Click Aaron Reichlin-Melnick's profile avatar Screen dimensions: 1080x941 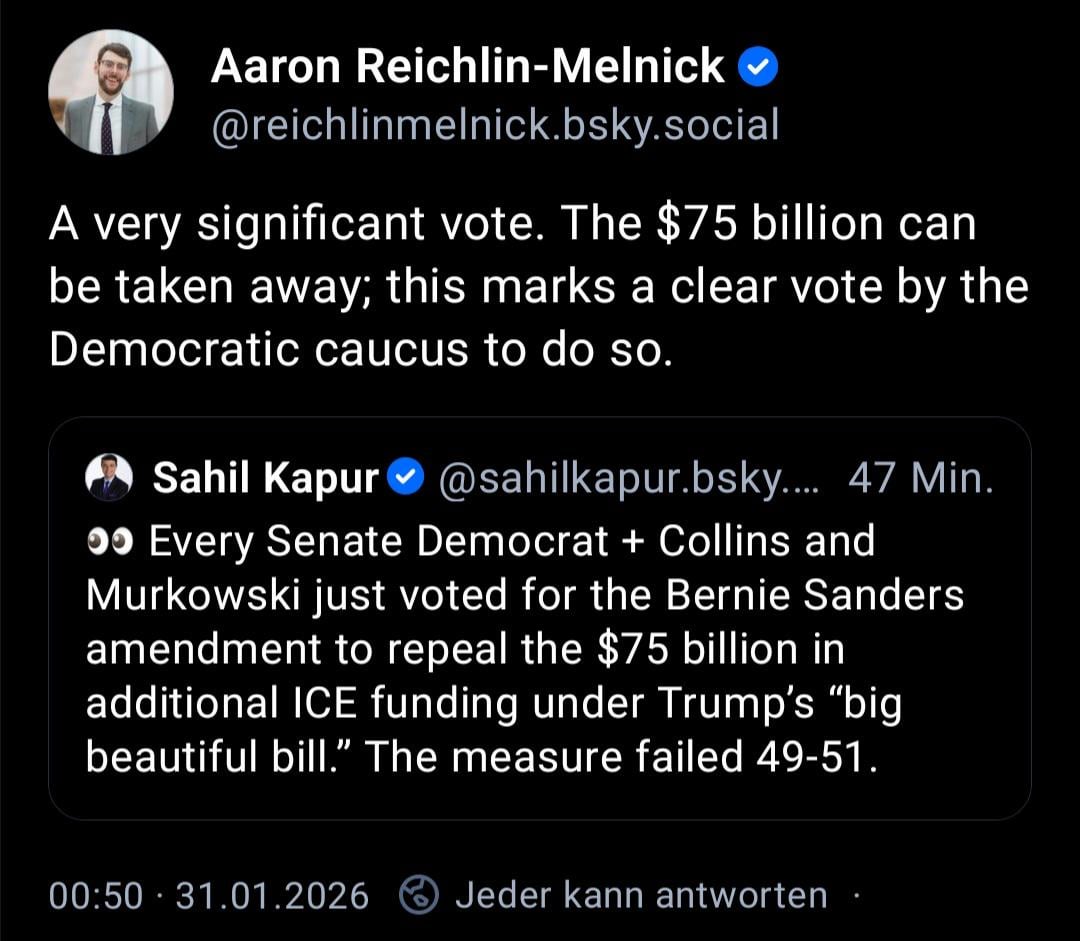[x=111, y=92]
